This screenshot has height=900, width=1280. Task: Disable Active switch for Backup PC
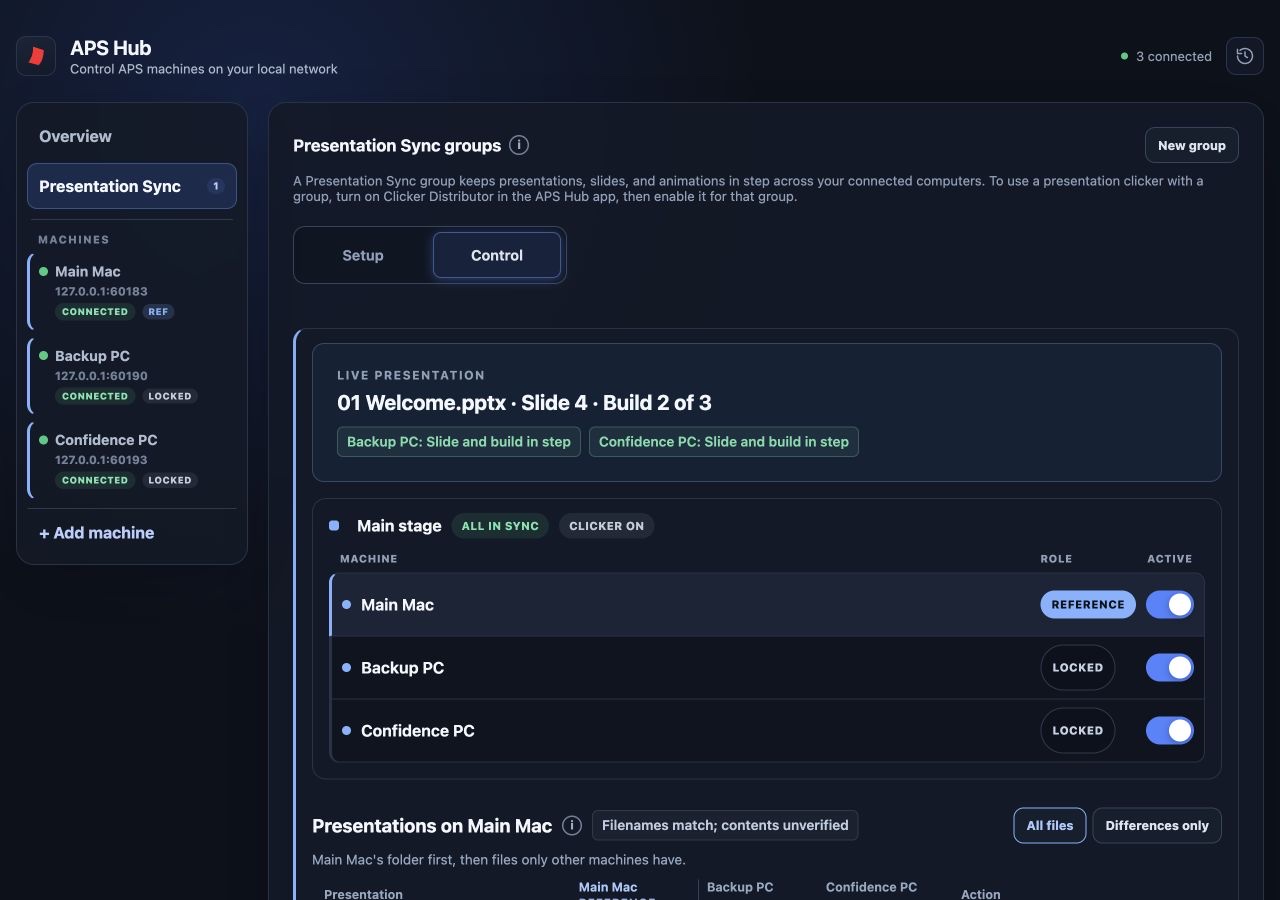point(1170,667)
